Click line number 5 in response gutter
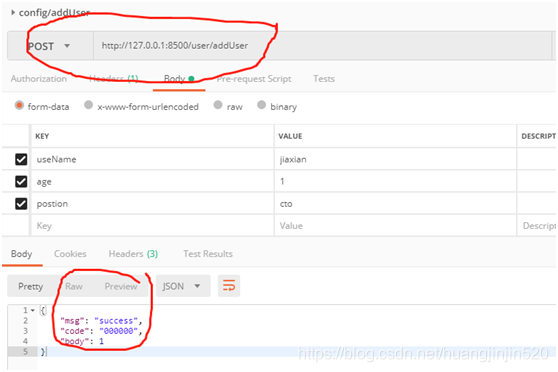 pos(25,352)
